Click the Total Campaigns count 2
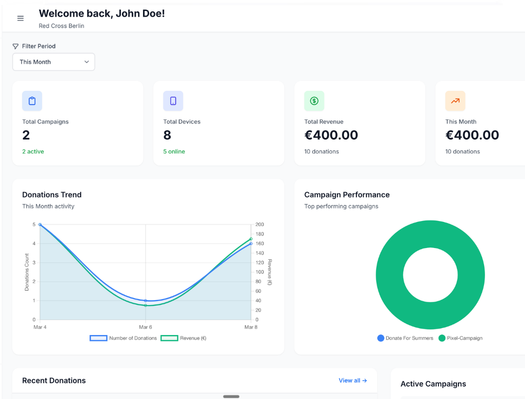The width and height of the screenshot is (525, 399). click(26, 135)
